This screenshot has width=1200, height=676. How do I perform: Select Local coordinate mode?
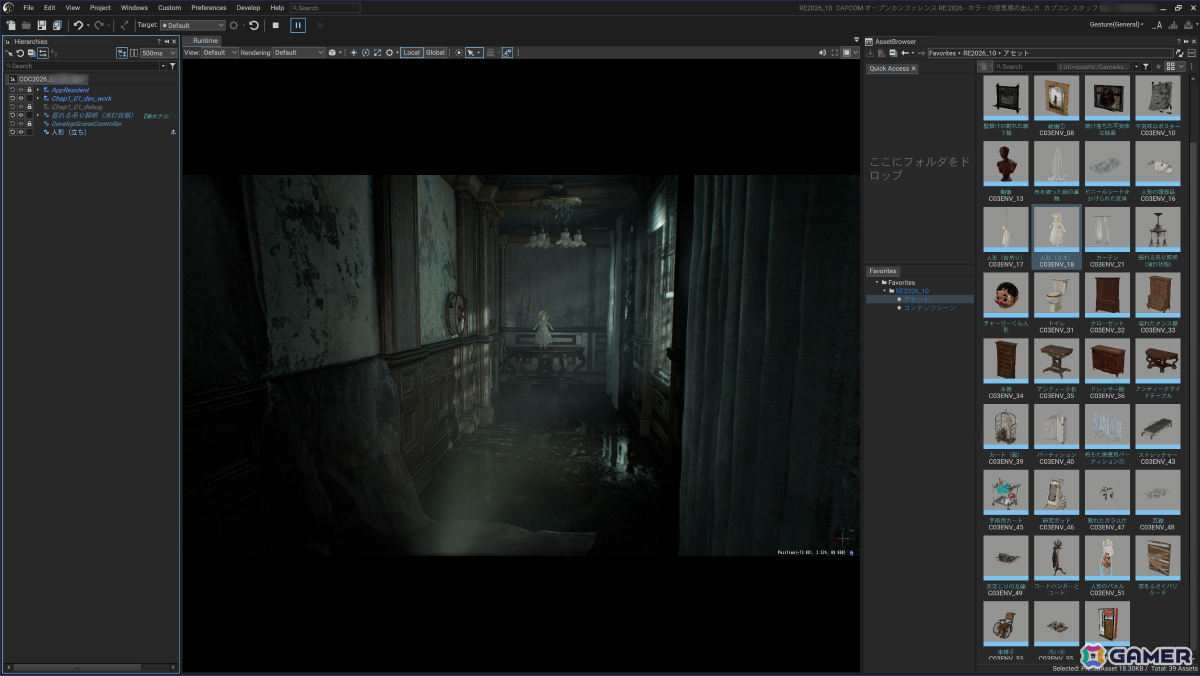click(x=412, y=53)
